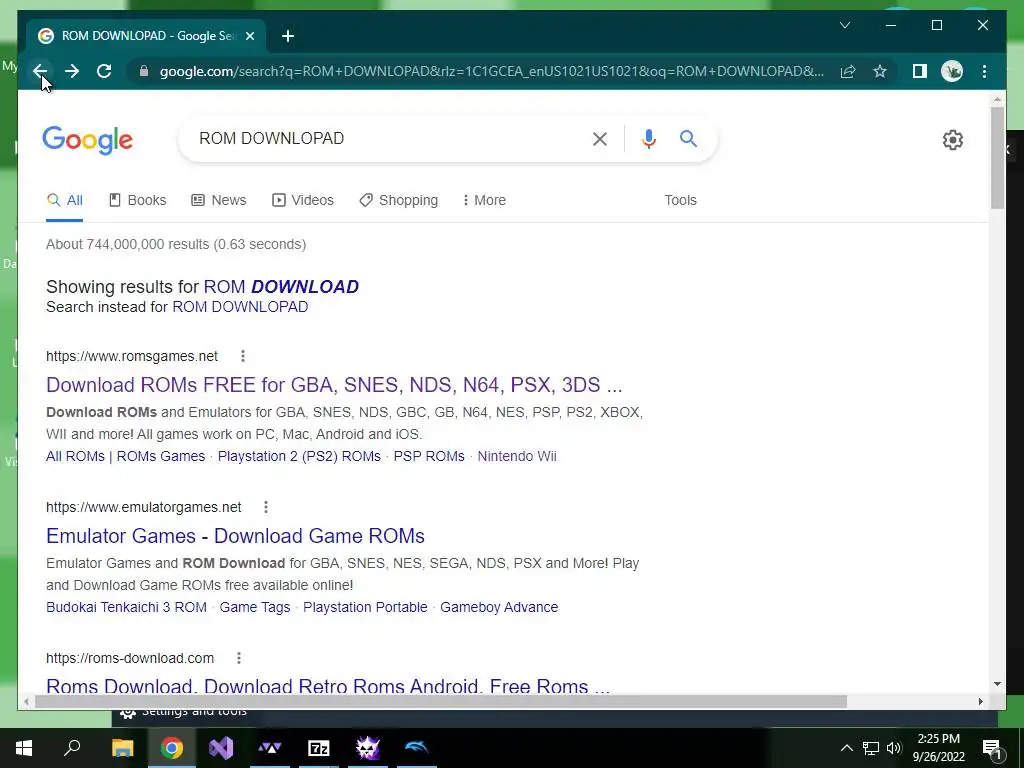Viewport: 1024px width, 768px height.
Task: Bookmark this tab with the star icon
Action: click(880, 71)
